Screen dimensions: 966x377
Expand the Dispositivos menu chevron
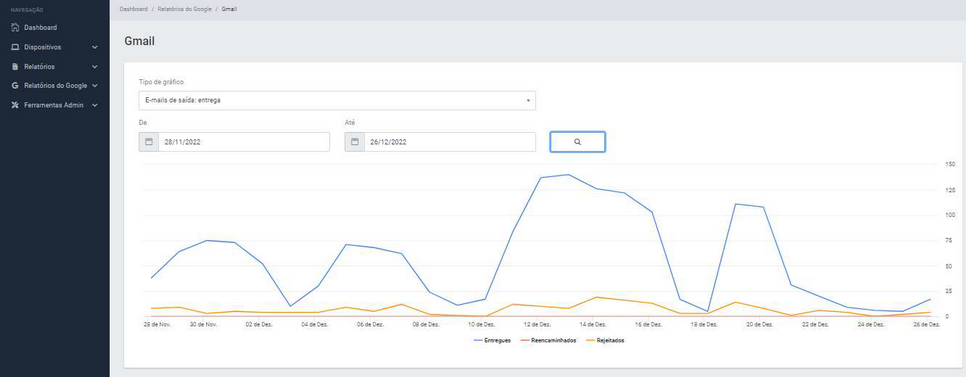[x=95, y=47]
